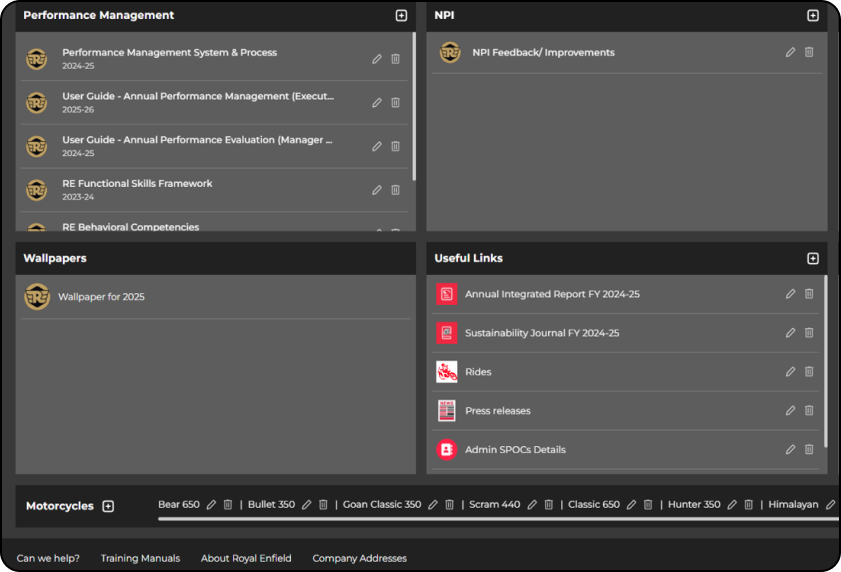Screen dimensions: 841x572
Task: Edit Performance Management System & Process entry
Action: click(x=377, y=59)
